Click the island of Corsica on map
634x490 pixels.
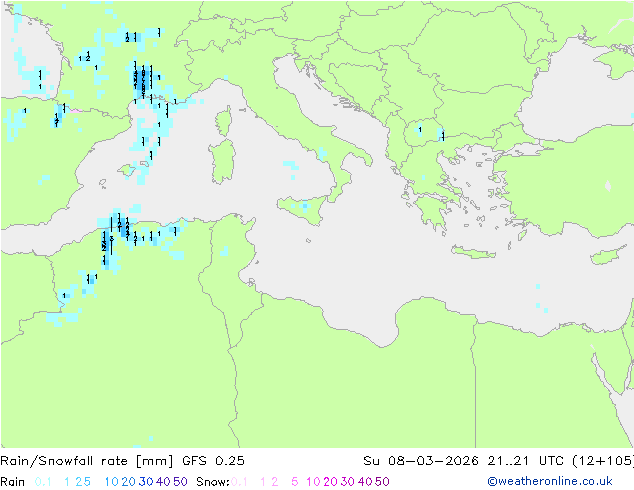pos(224,122)
